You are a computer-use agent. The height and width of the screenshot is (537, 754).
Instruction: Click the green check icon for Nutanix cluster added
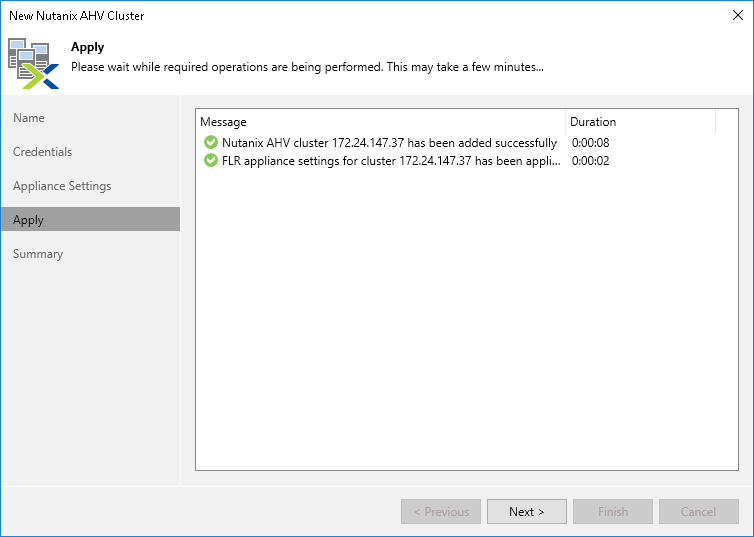211,142
